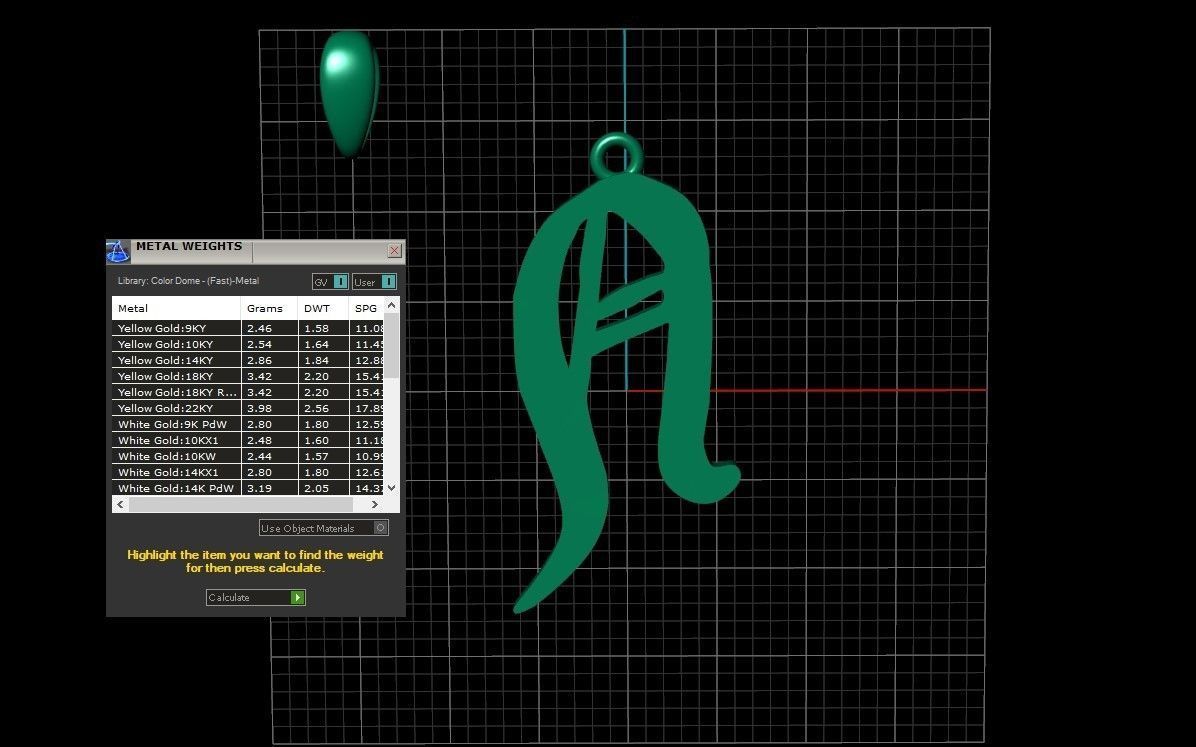Screen dimensions: 1196x747
Task: Select the Yellow Gold:14KY row
Action: click(248, 360)
